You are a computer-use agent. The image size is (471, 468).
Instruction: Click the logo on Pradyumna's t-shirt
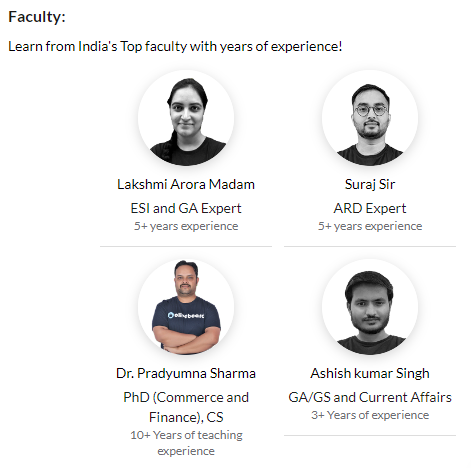click(x=186, y=315)
